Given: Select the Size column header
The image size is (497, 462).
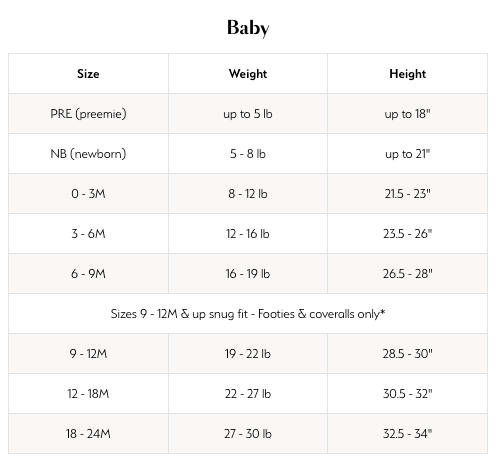Looking at the screenshot, I should [x=88, y=74].
